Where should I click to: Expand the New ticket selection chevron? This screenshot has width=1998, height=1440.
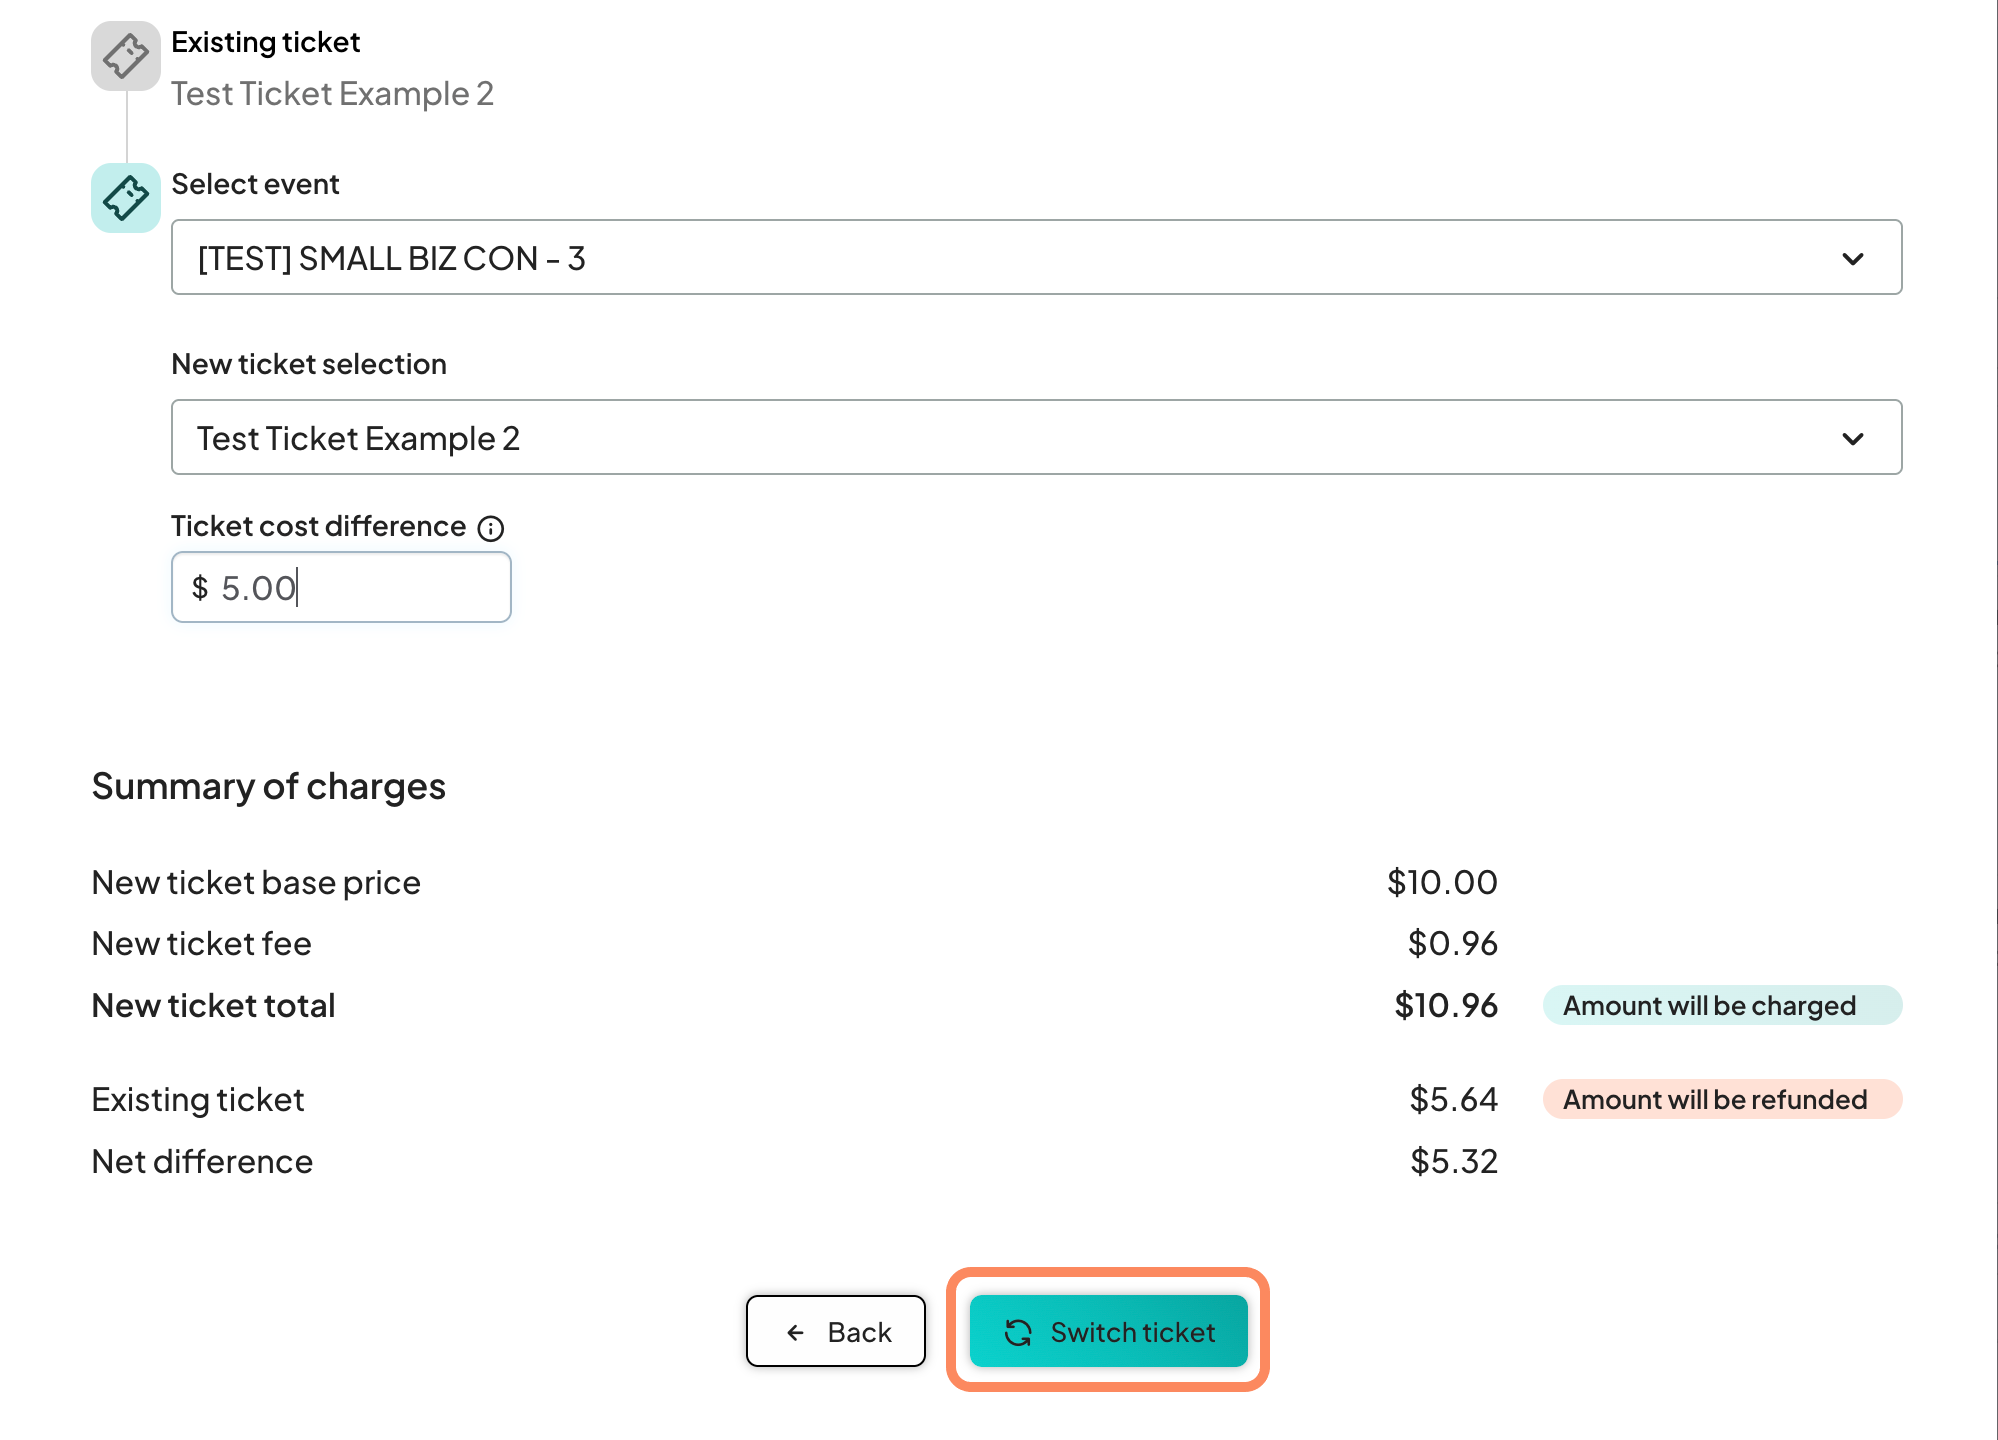coord(1852,439)
